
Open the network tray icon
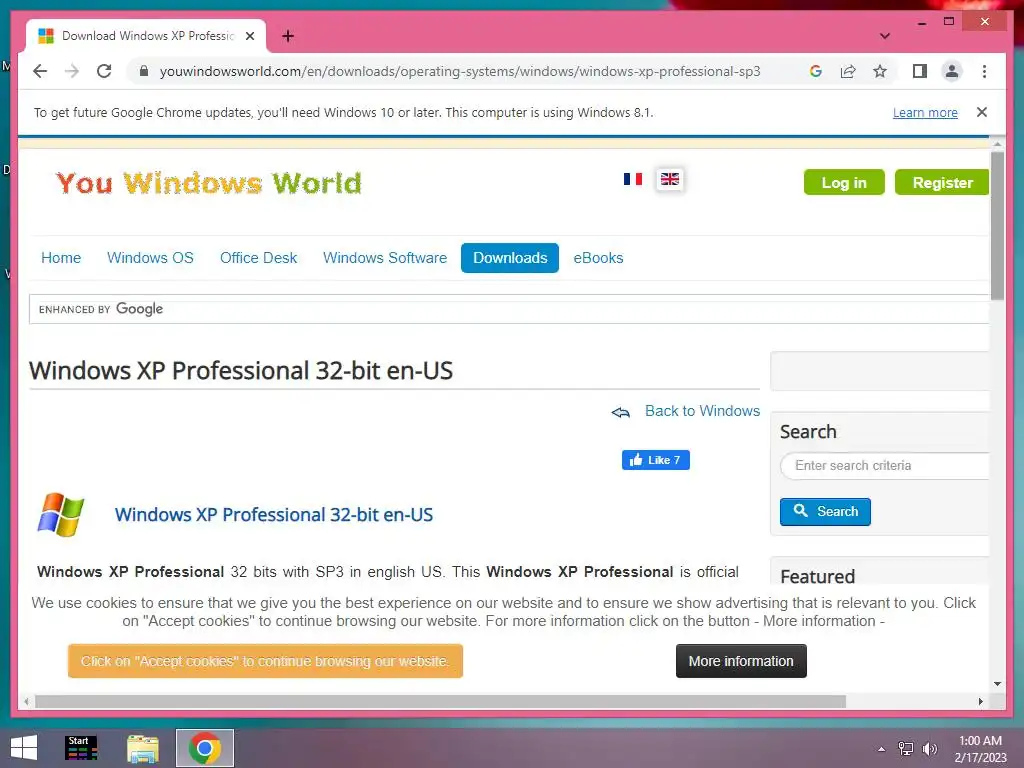pyautogui.click(x=906, y=748)
